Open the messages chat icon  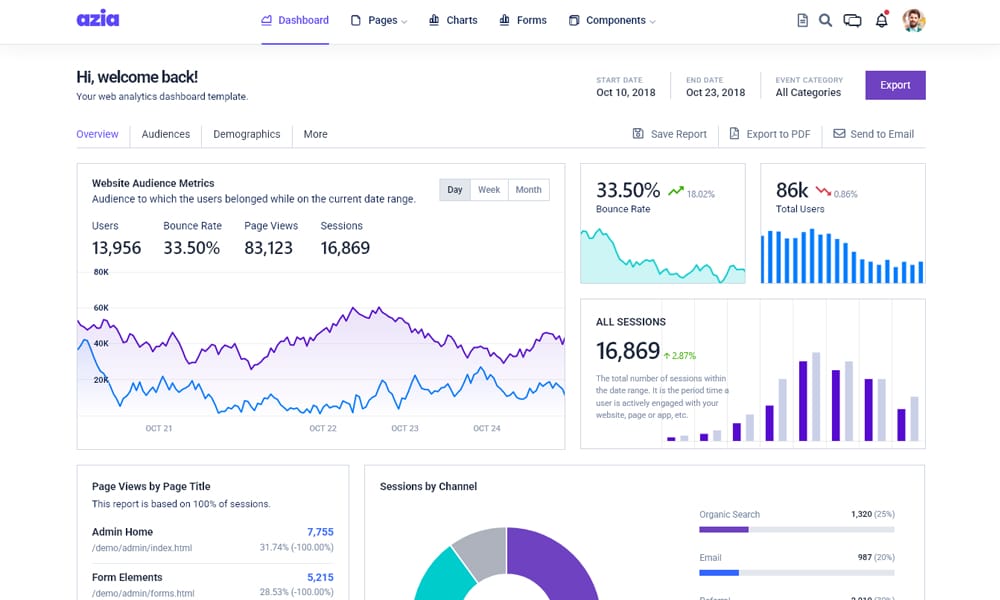(x=852, y=20)
